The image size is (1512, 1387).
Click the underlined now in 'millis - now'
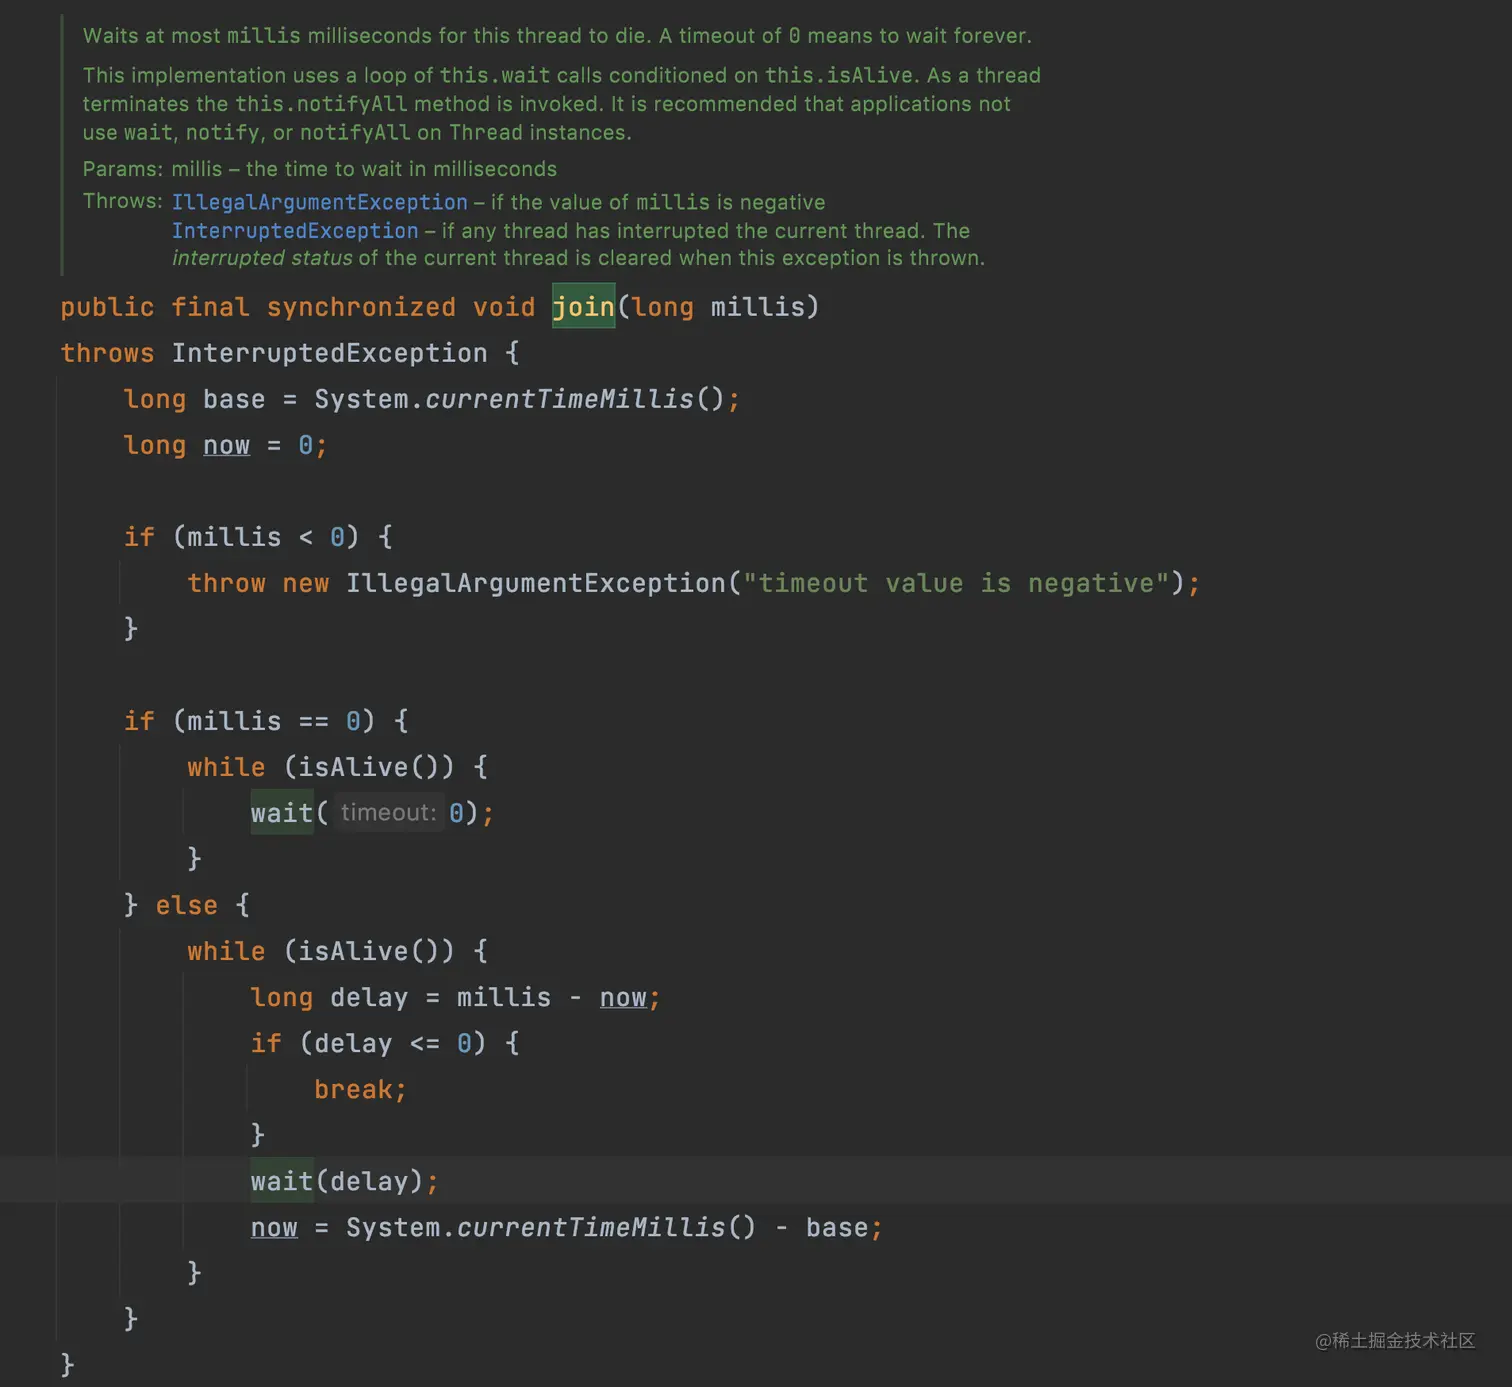click(x=623, y=997)
